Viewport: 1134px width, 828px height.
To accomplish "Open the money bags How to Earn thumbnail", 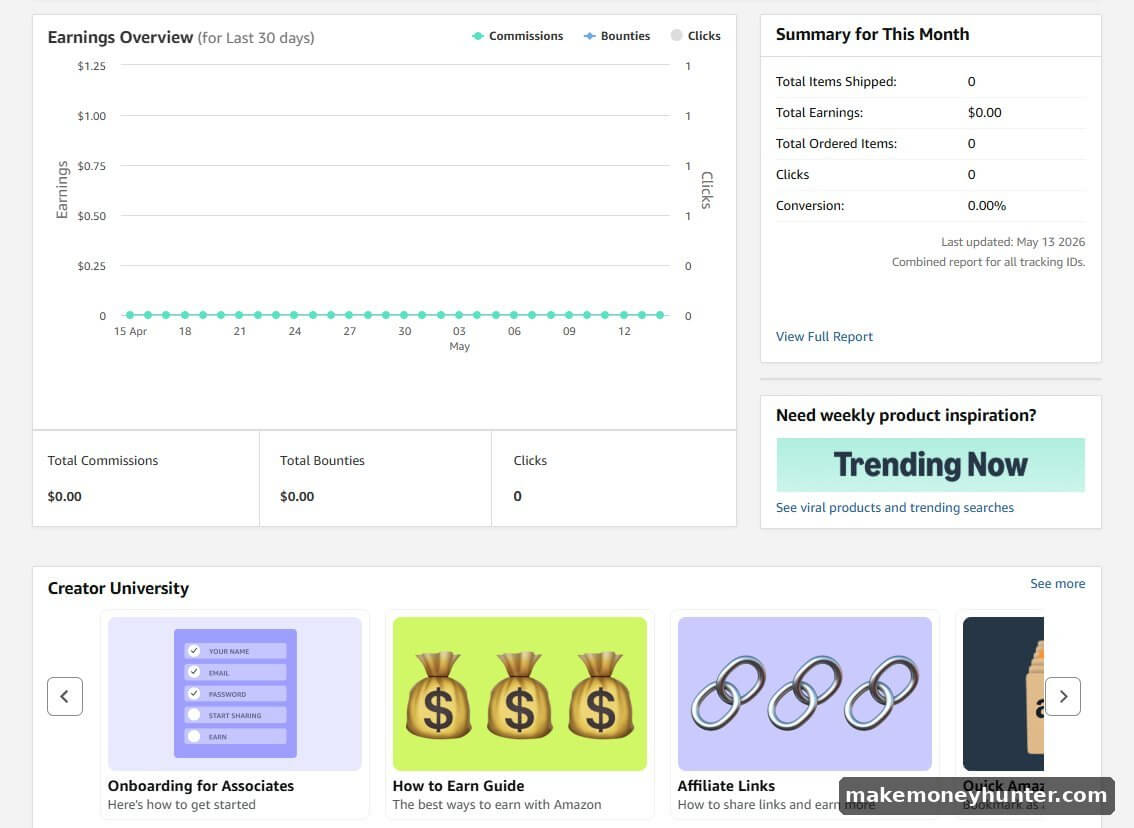I will click(519, 693).
